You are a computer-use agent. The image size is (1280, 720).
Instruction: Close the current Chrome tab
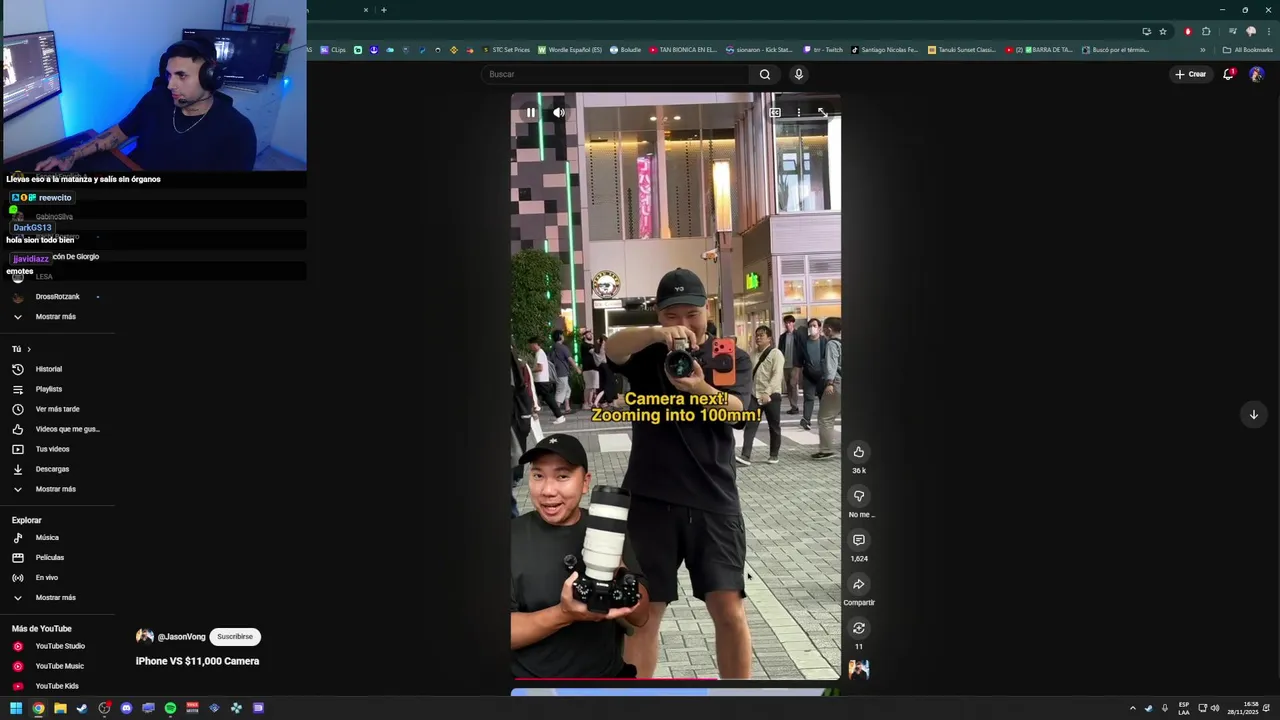[366, 10]
